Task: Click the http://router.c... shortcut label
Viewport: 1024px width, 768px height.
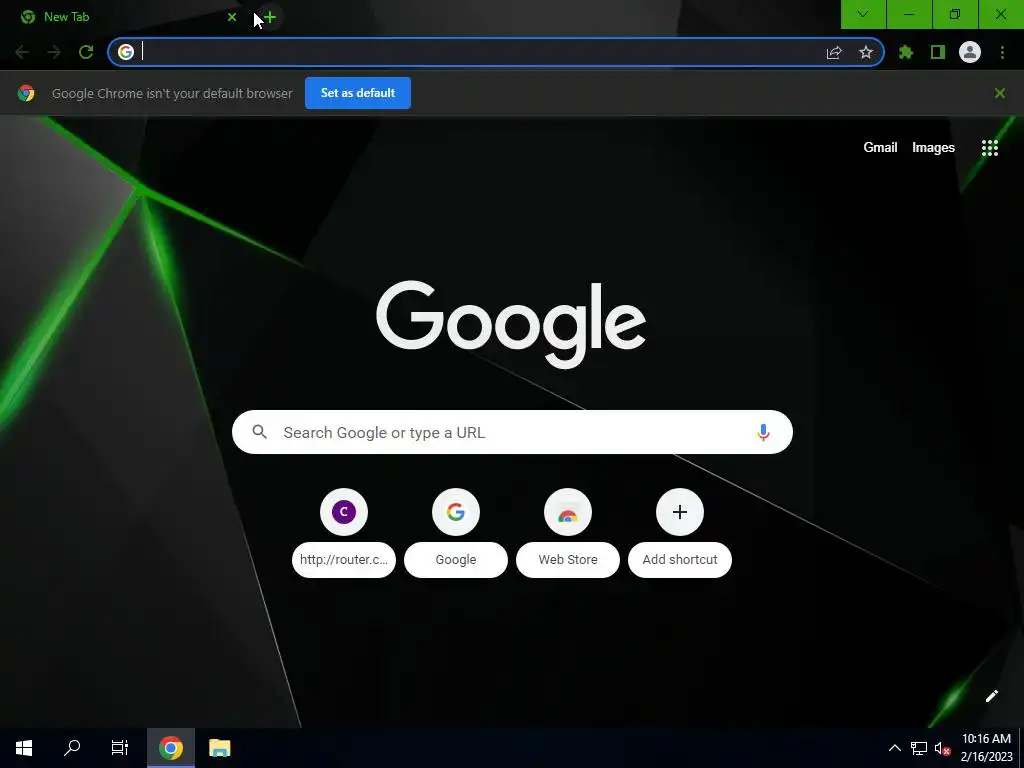Action: pyautogui.click(x=344, y=560)
